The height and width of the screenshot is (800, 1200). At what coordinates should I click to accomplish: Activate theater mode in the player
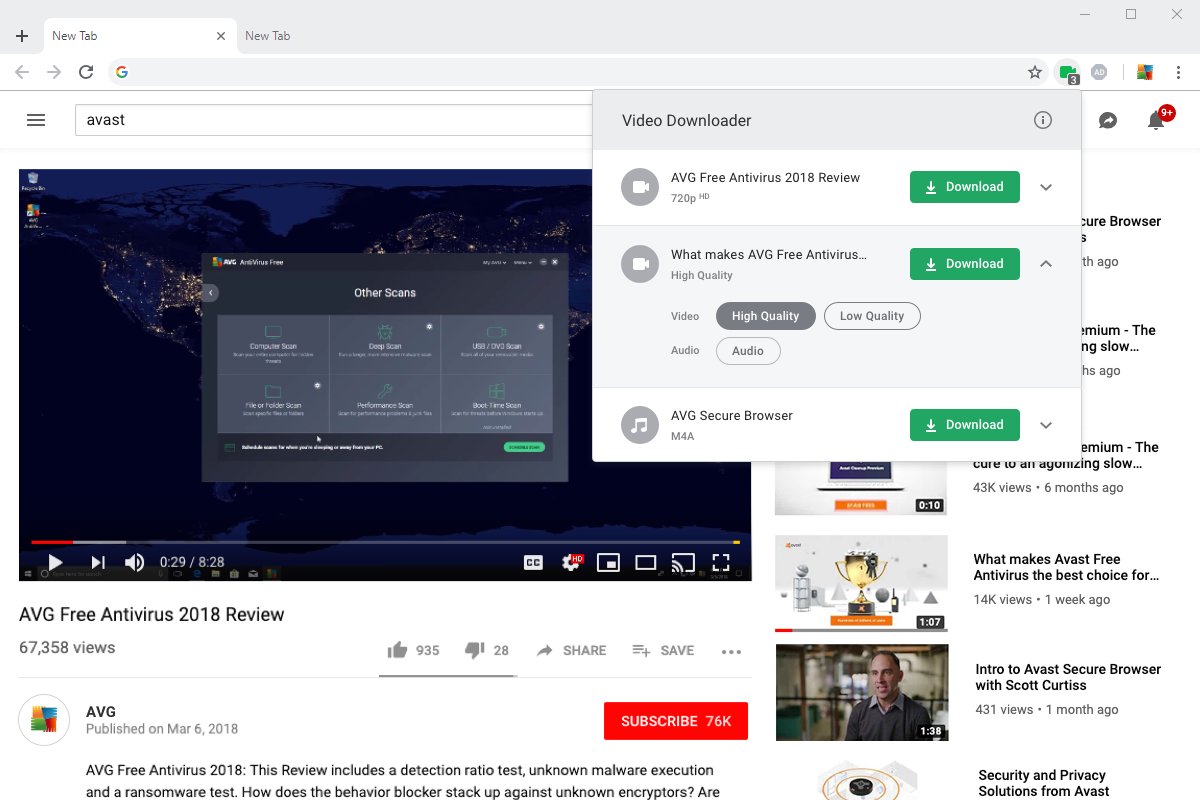point(645,562)
